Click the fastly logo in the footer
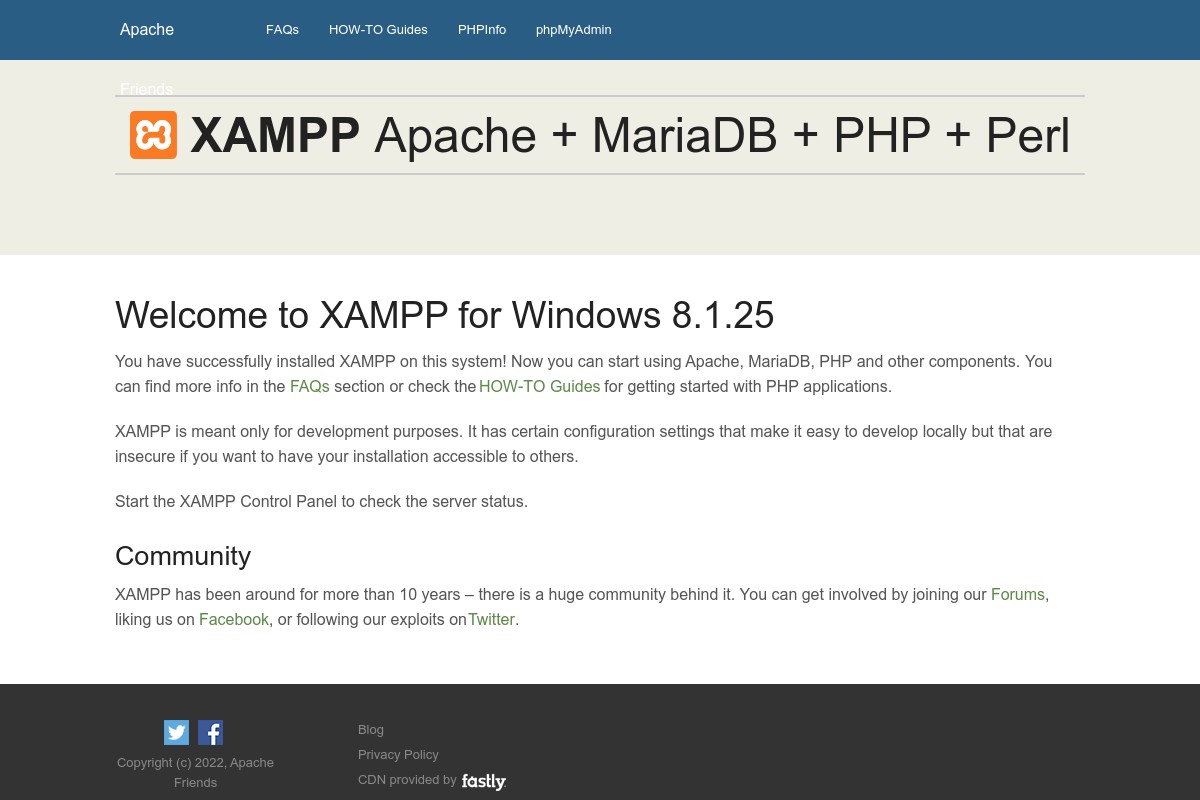1200x800 pixels. [x=484, y=781]
